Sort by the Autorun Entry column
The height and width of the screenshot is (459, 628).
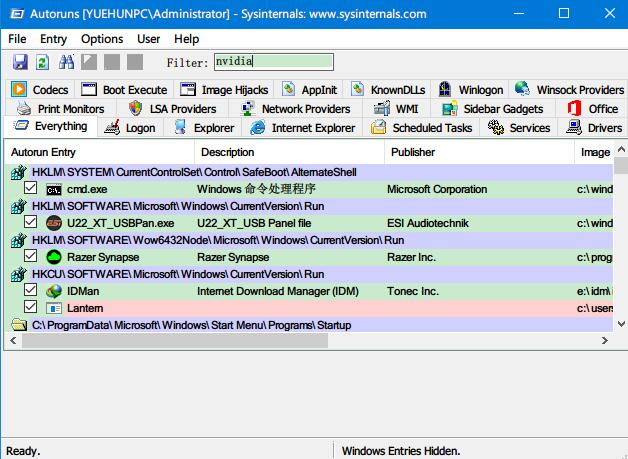pyautogui.click(x=100, y=152)
